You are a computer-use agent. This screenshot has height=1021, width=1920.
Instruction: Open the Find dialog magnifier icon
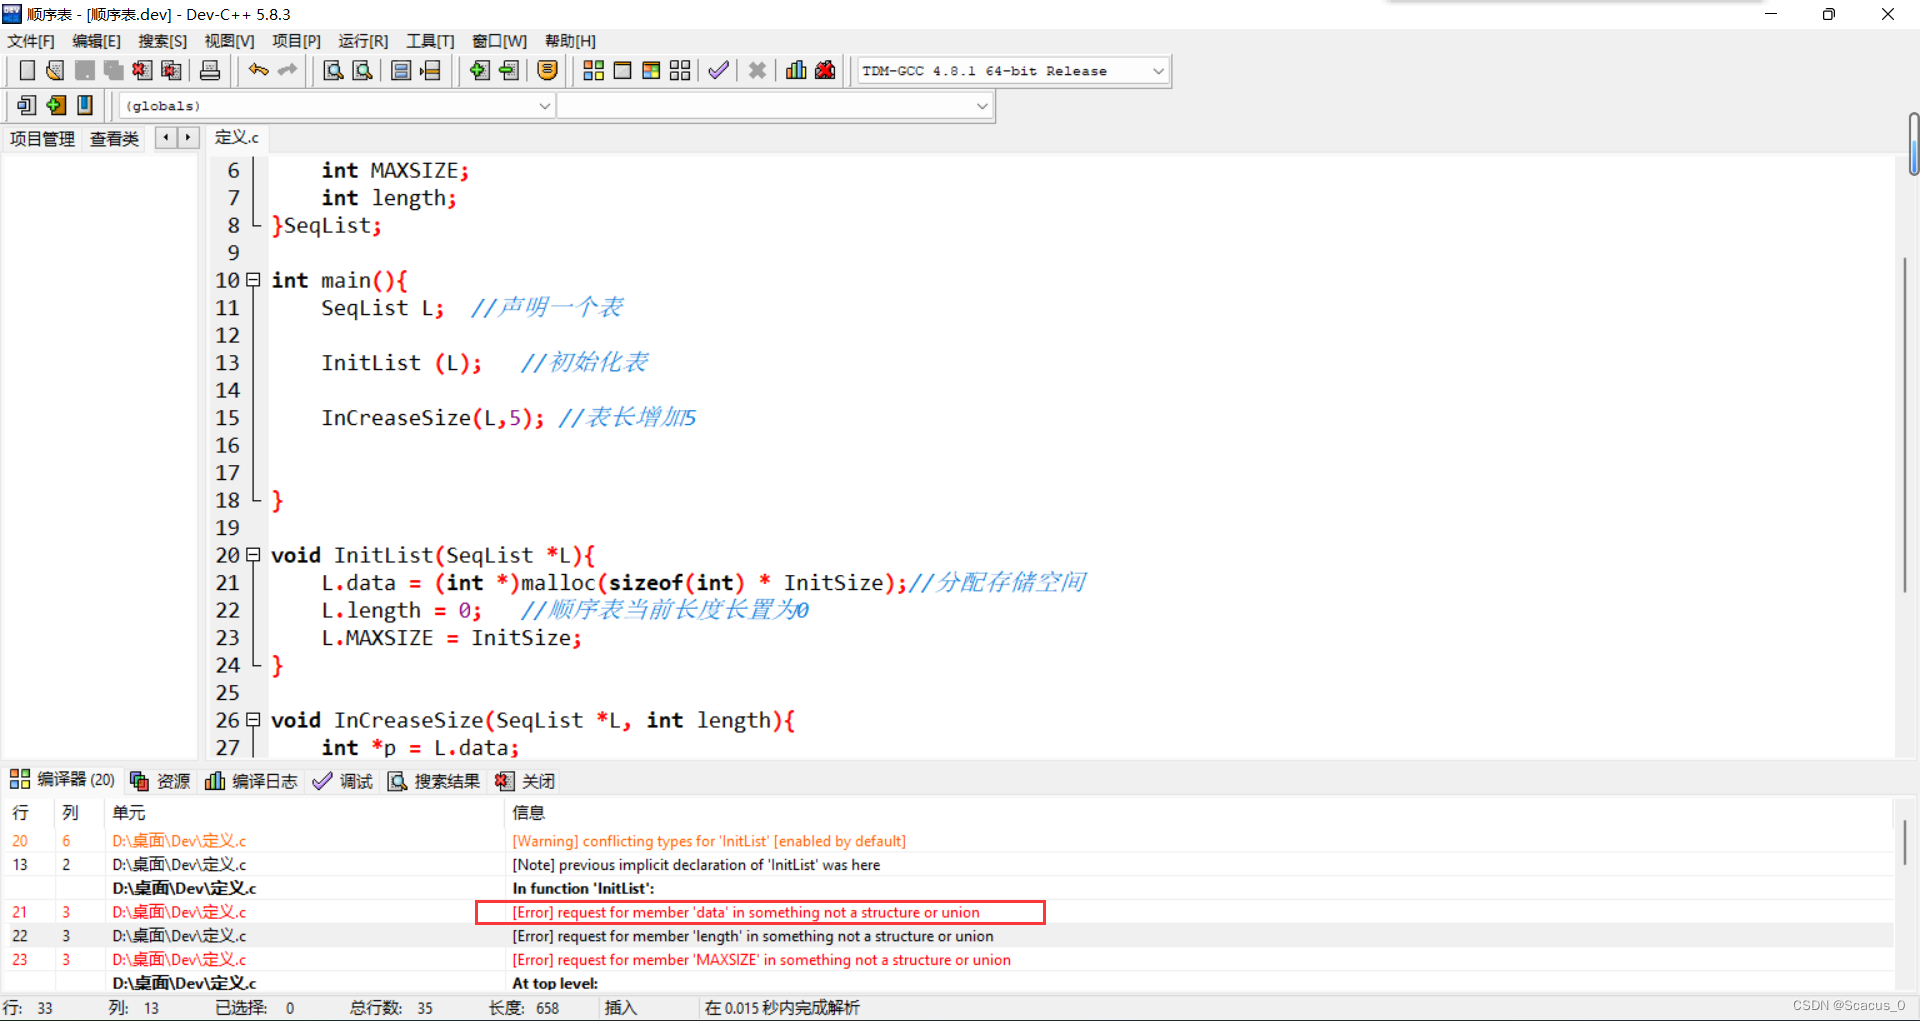(x=332, y=70)
